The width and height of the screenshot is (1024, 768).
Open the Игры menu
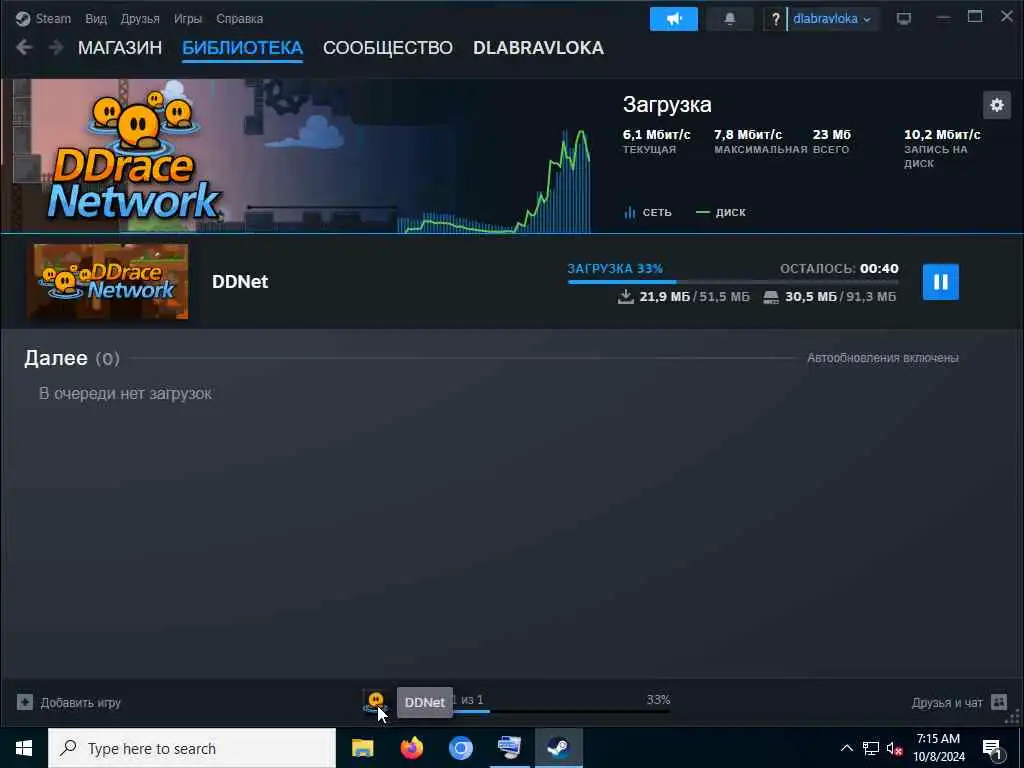pos(187,18)
